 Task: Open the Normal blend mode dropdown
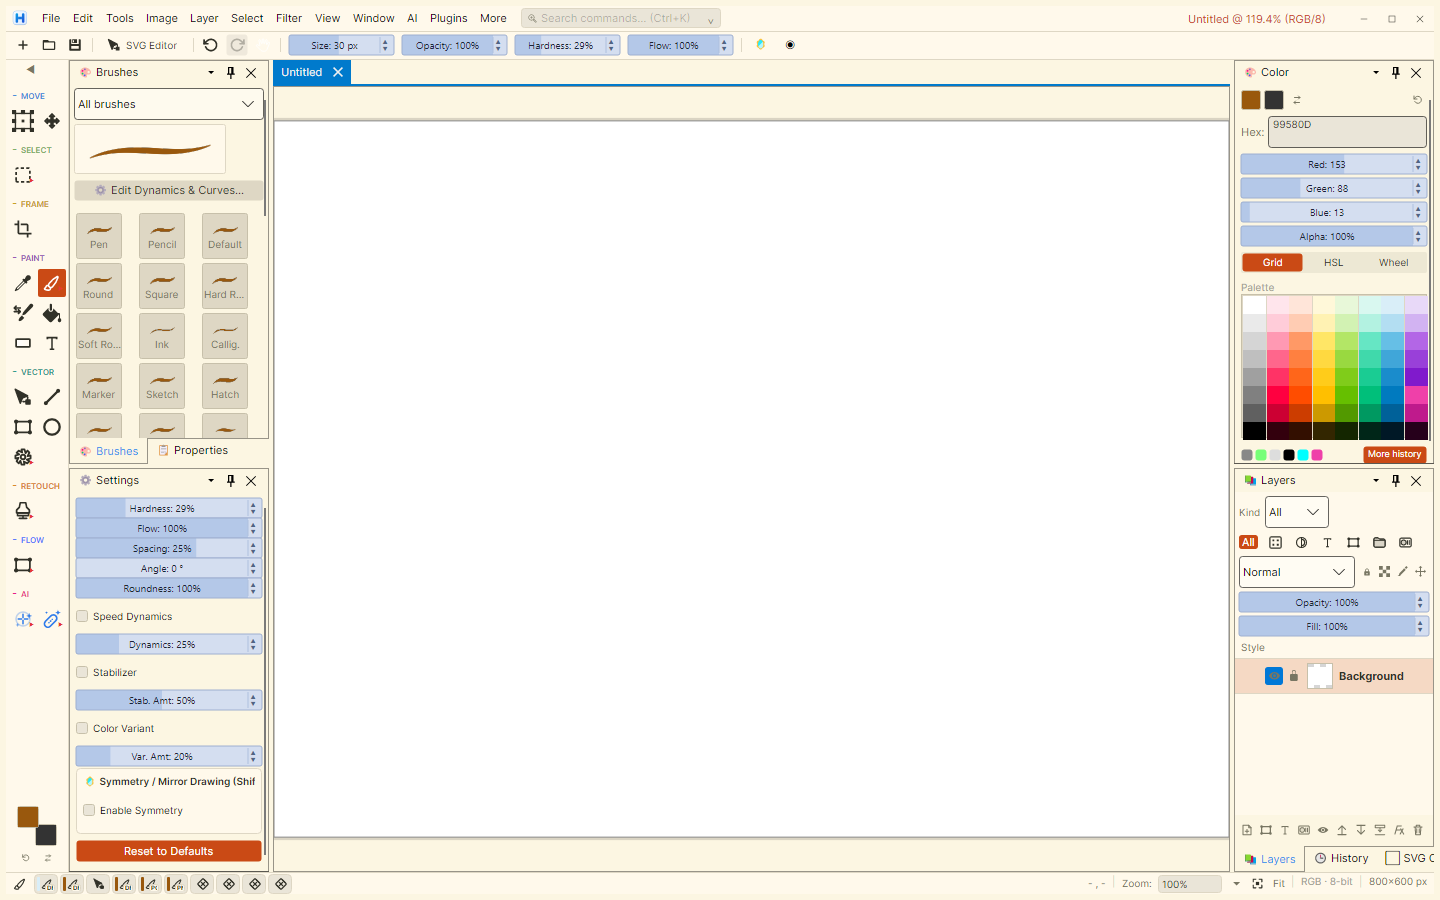(1297, 572)
